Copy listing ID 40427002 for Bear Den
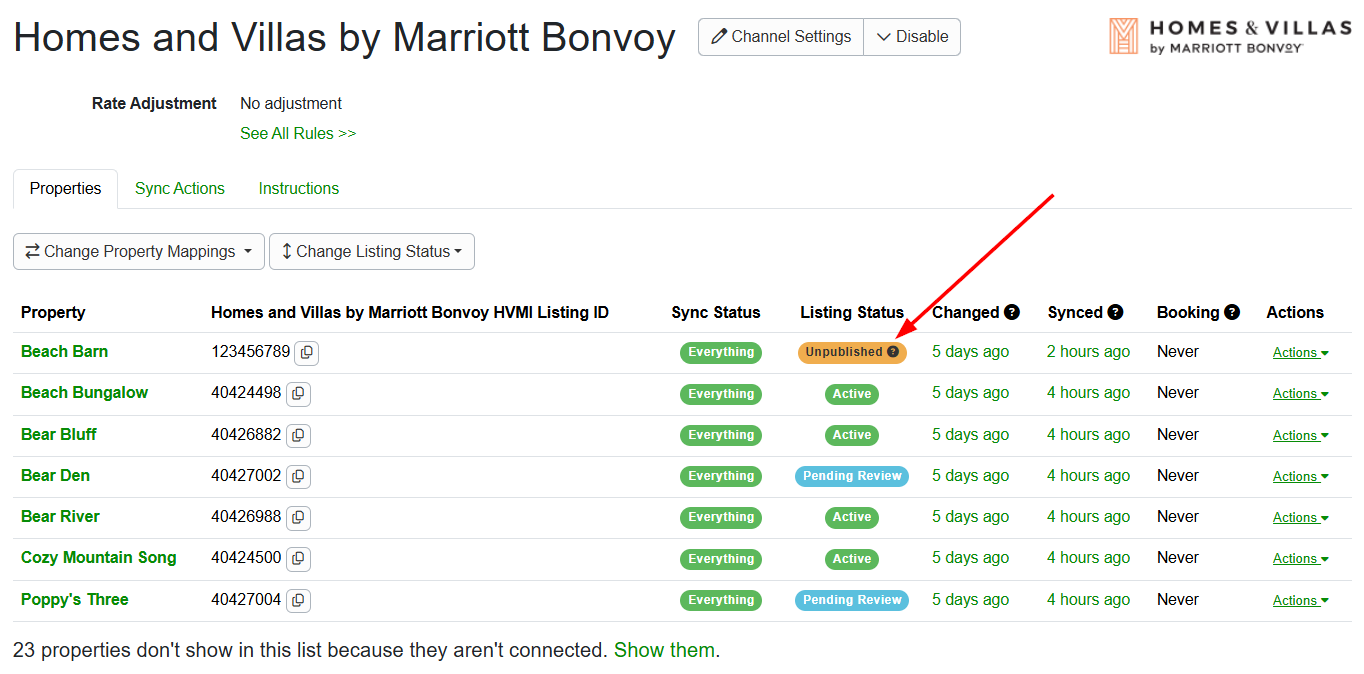This screenshot has height=674, width=1364. [x=298, y=477]
